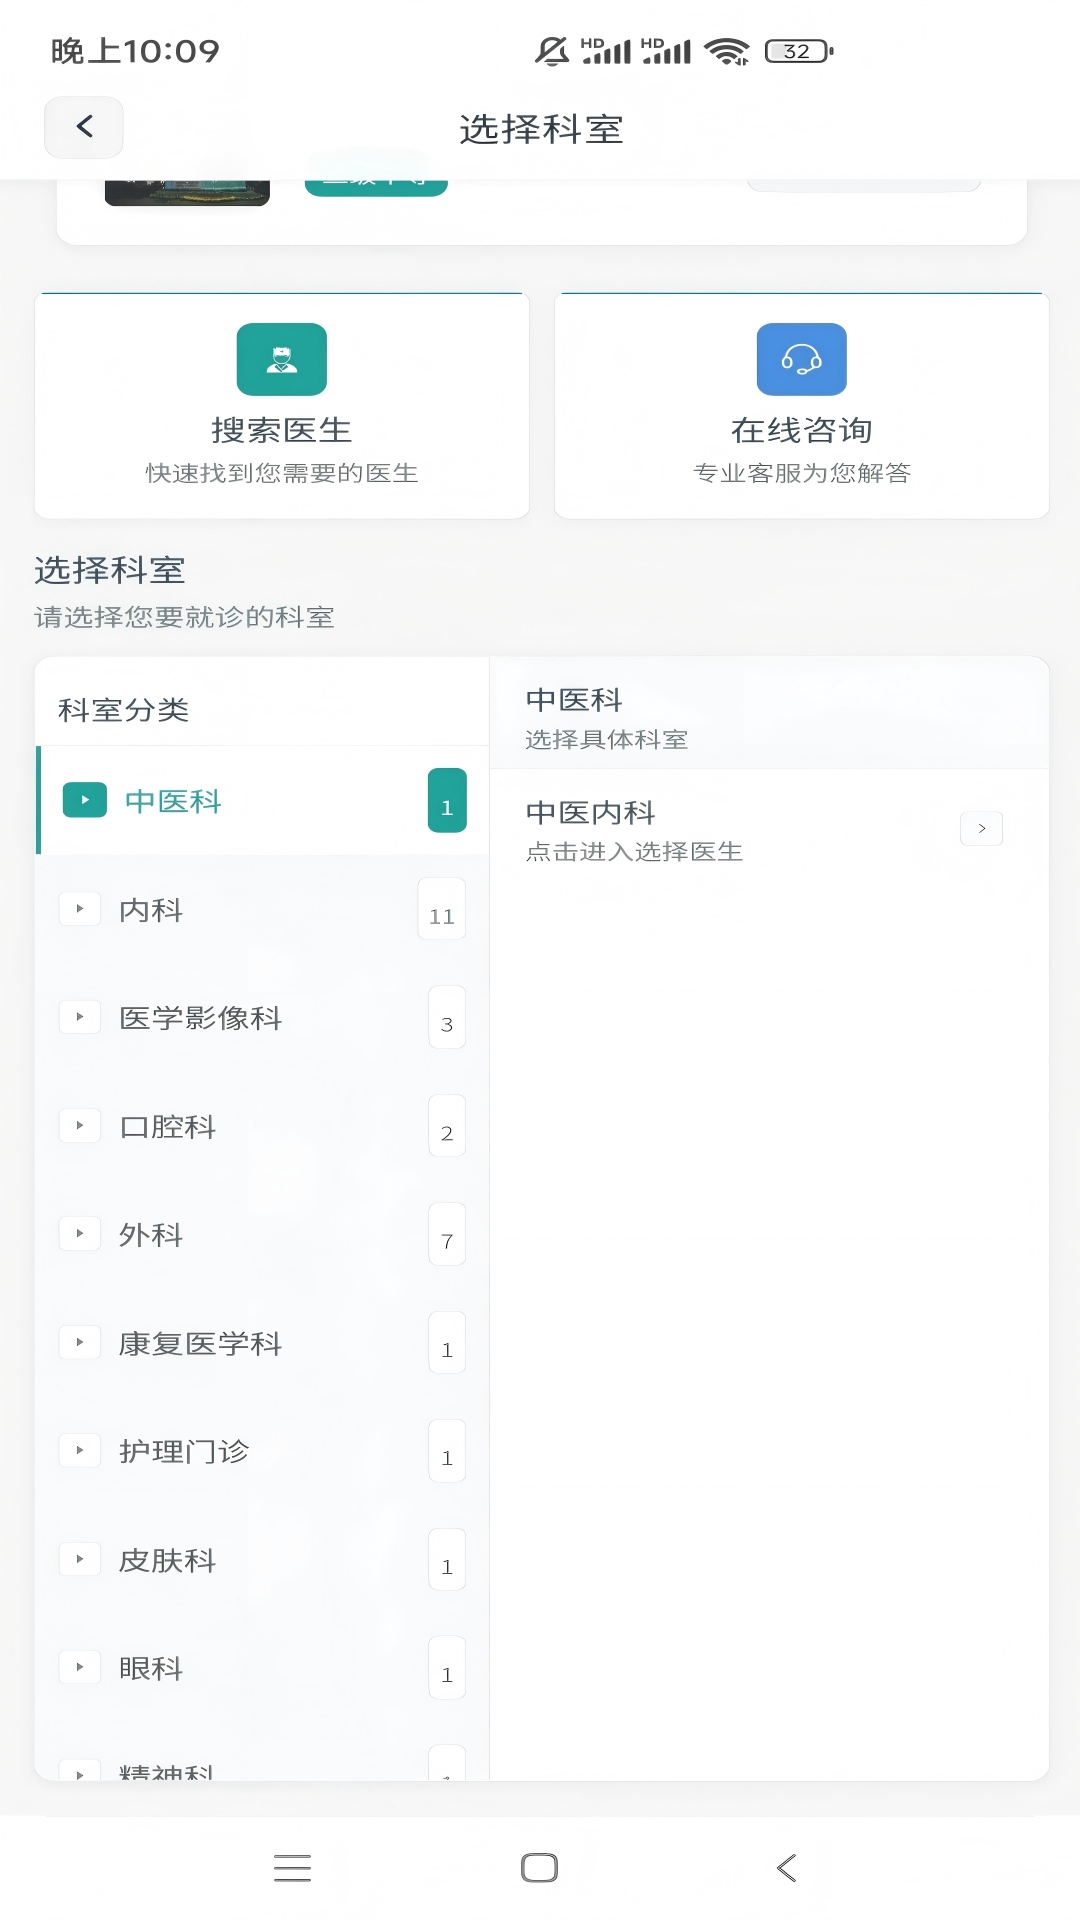Select the 眼科 category

pyautogui.click(x=262, y=1667)
